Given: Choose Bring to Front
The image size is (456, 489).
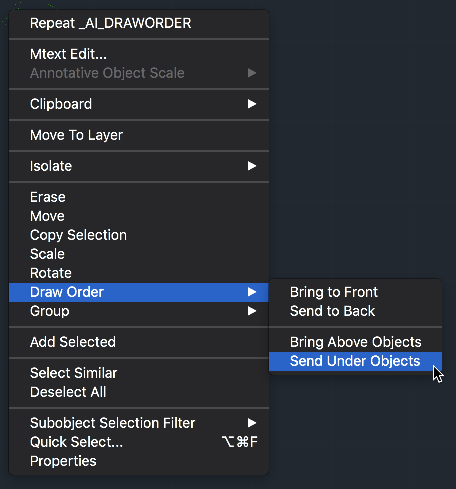Looking at the screenshot, I should coord(355,292).
